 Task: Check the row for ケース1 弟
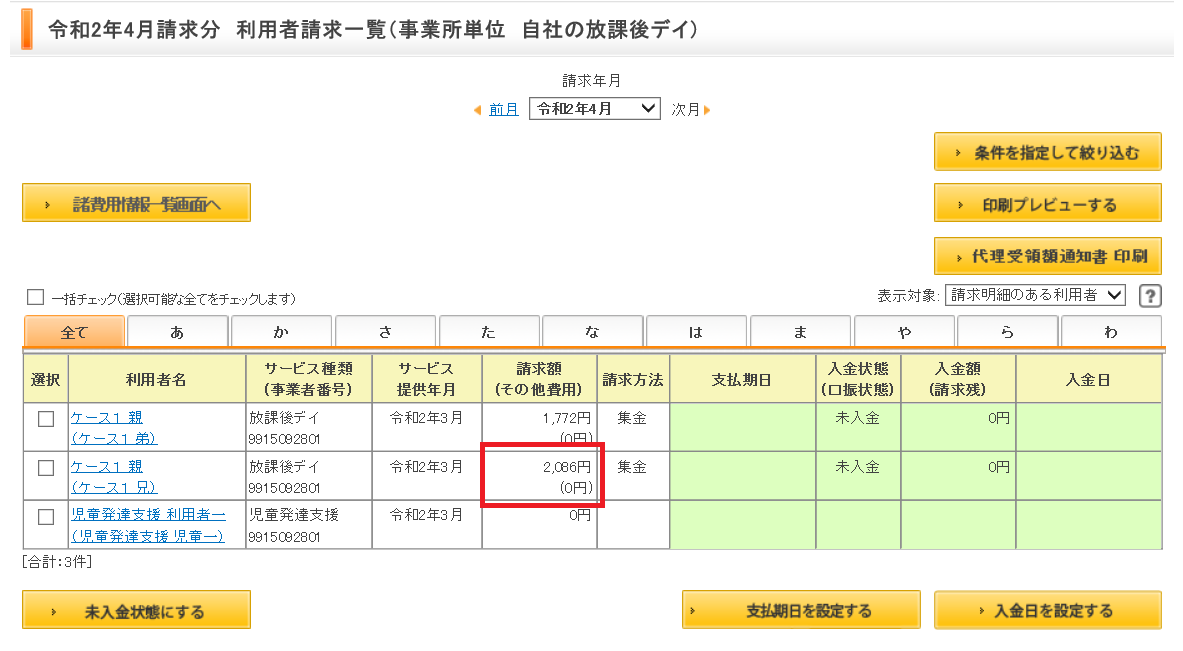tap(46, 419)
